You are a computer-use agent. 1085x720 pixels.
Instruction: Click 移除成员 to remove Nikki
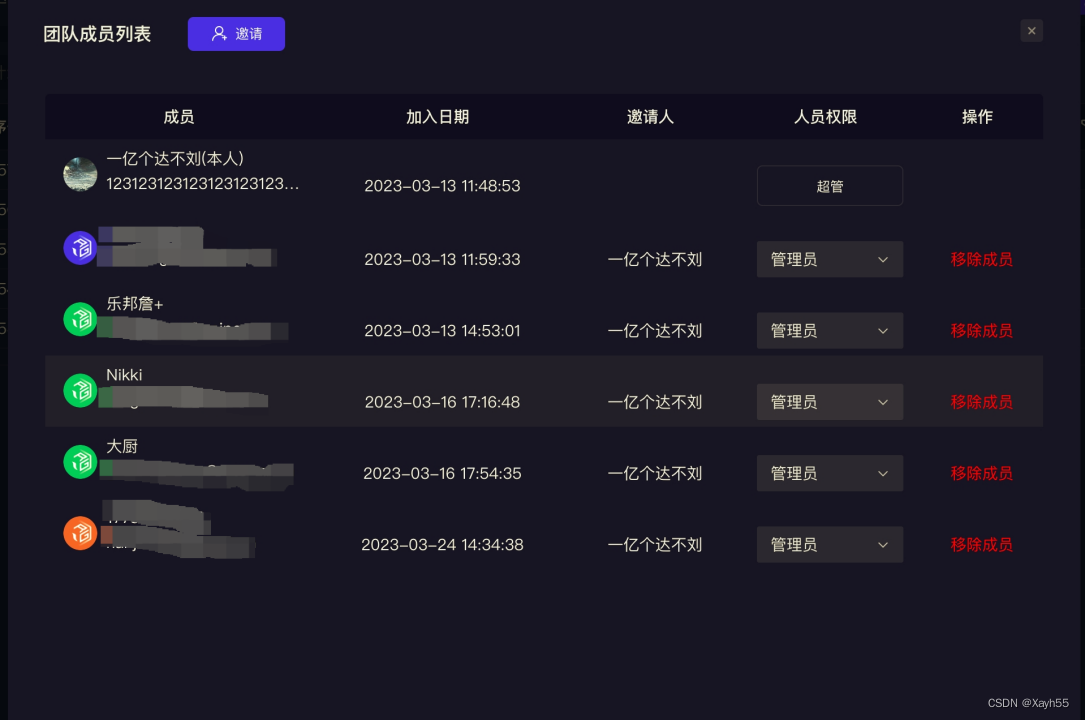981,401
